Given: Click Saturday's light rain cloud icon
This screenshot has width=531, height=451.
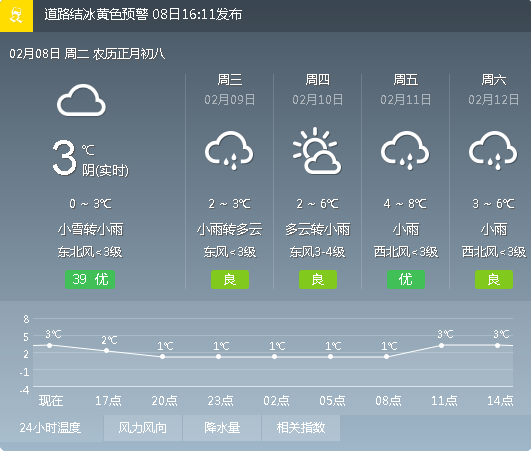Looking at the screenshot, I should (493, 151).
